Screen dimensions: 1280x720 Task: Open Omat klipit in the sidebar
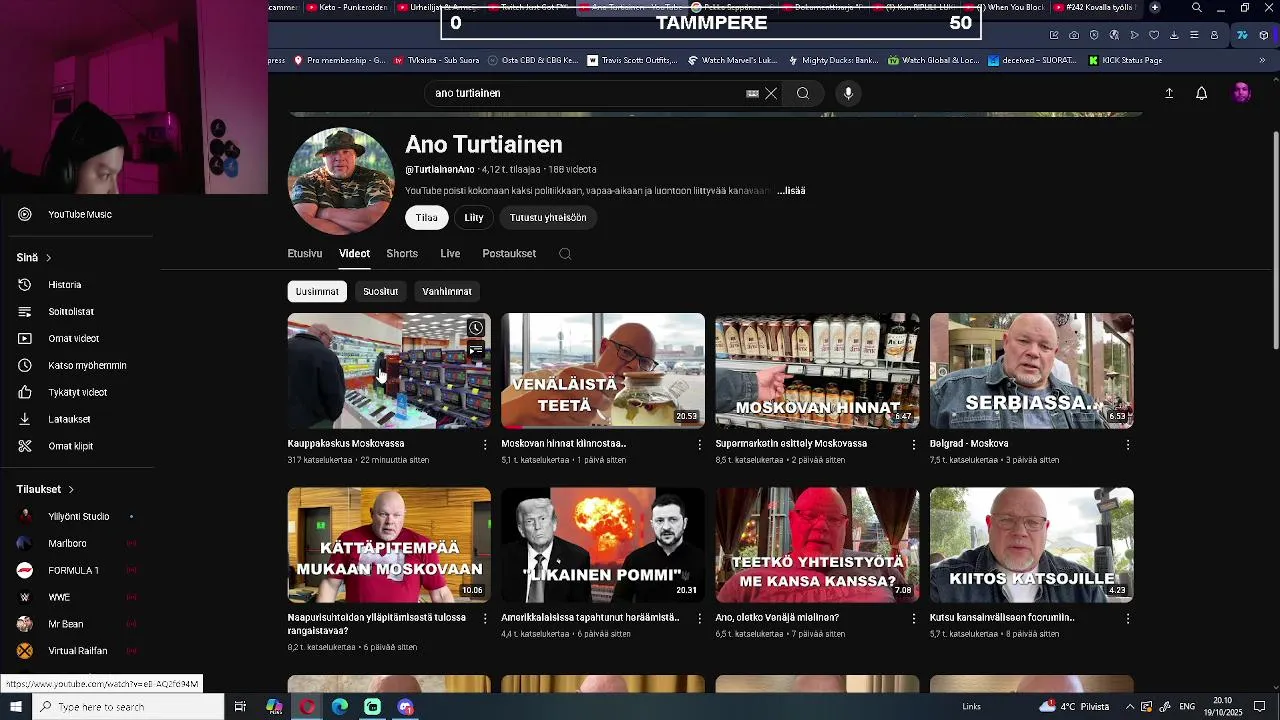(x=70, y=447)
